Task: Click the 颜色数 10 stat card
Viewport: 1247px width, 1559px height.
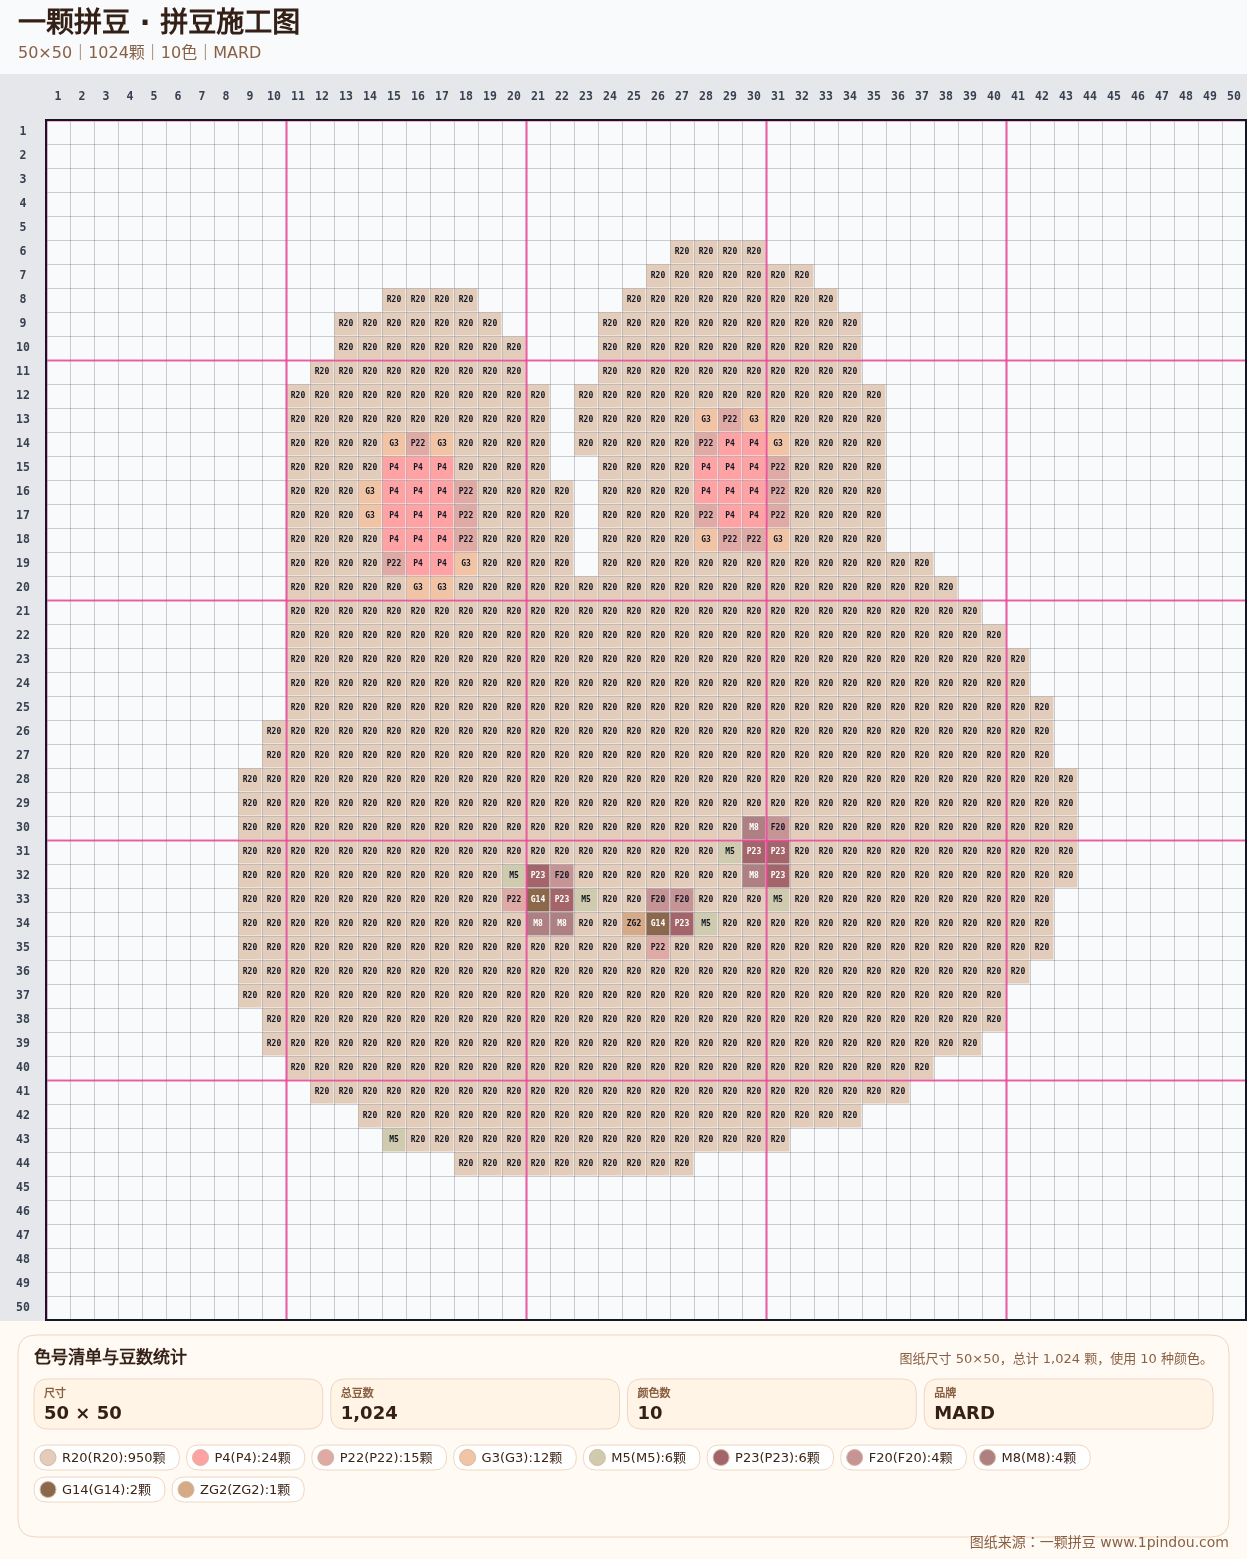Action: [x=771, y=1404]
